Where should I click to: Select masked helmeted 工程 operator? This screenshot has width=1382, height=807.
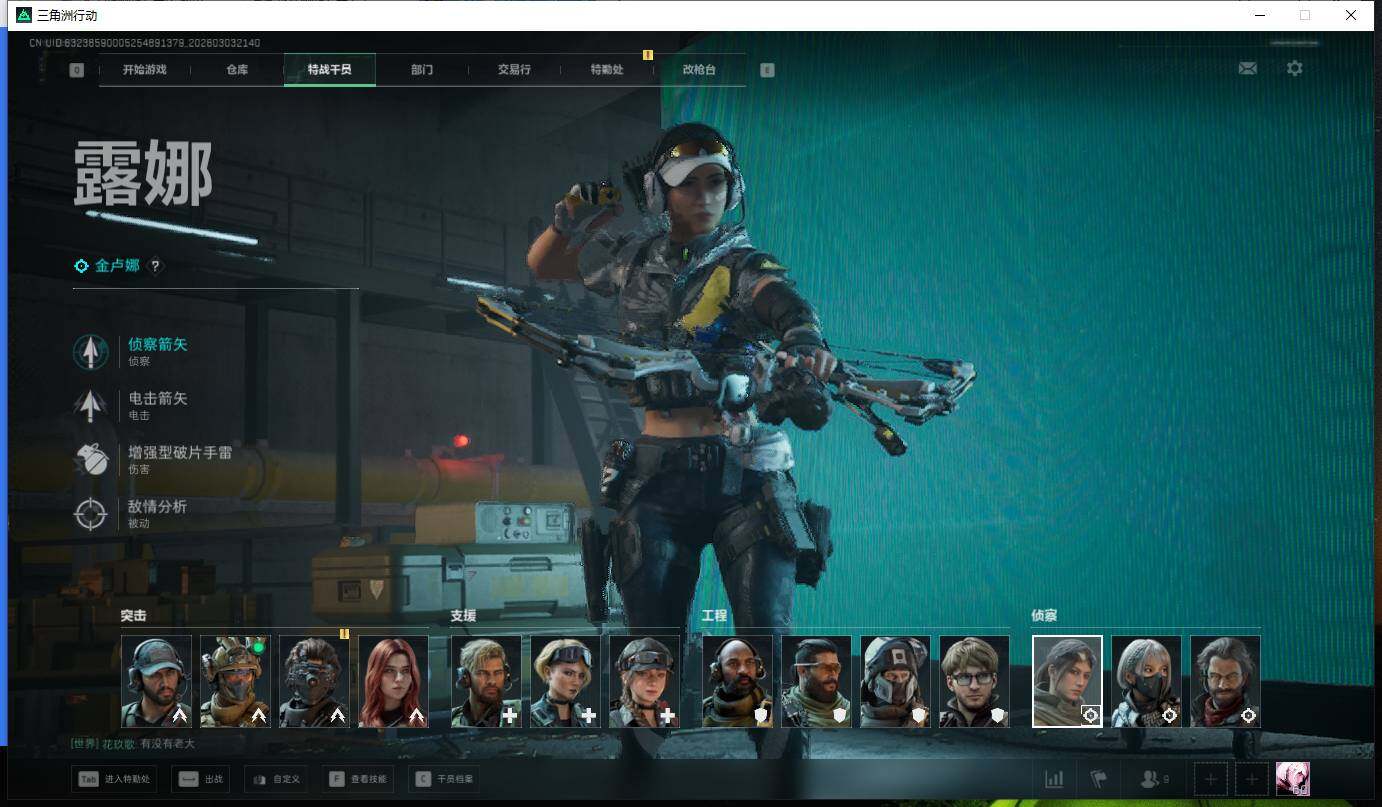[895, 681]
